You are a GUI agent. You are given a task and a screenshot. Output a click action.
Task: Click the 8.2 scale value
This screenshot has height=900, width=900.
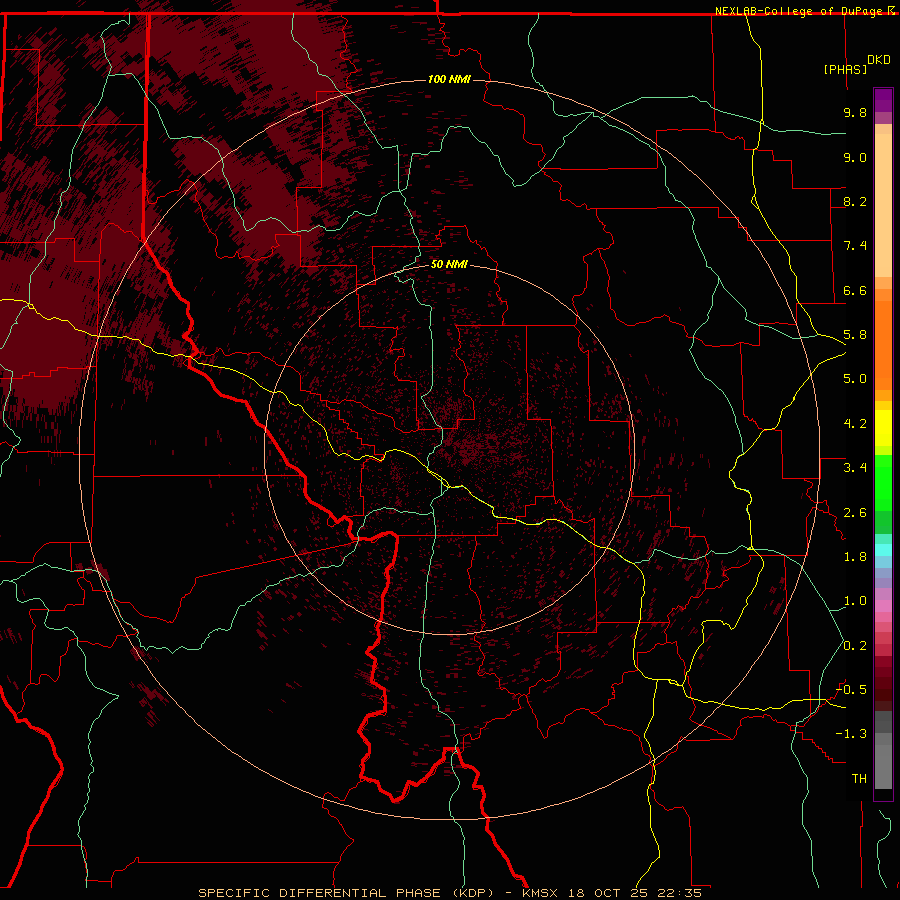[x=855, y=201]
